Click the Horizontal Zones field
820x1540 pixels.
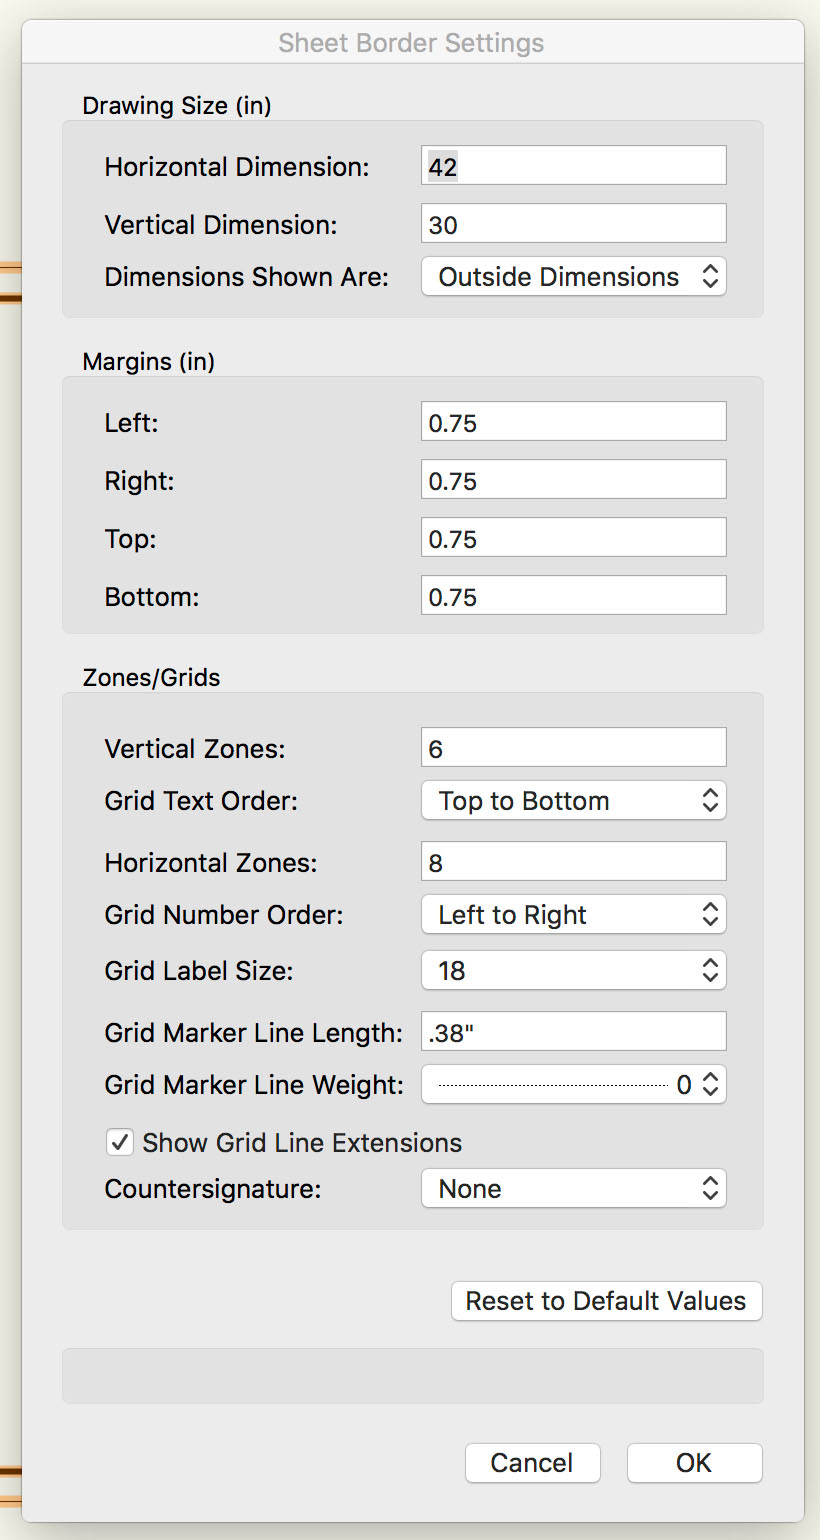pyautogui.click(x=573, y=862)
